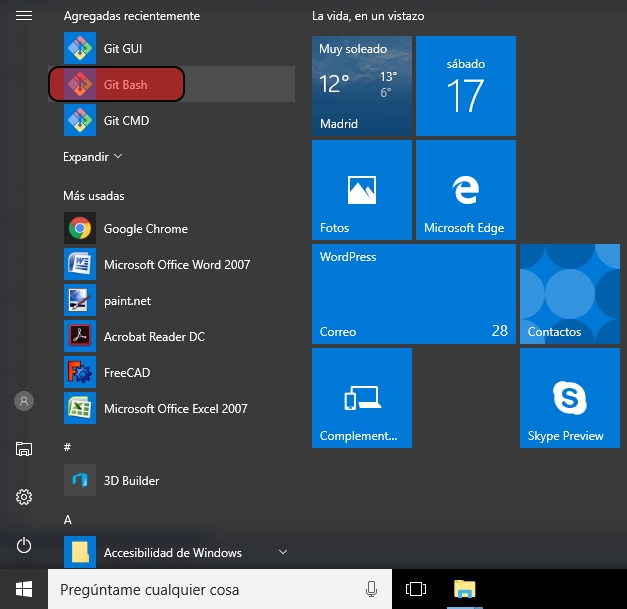Click the La vida, en un vistazo heading
The height and width of the screenshot is (609, 627).
pyautogui.click(x=368, y=16)
